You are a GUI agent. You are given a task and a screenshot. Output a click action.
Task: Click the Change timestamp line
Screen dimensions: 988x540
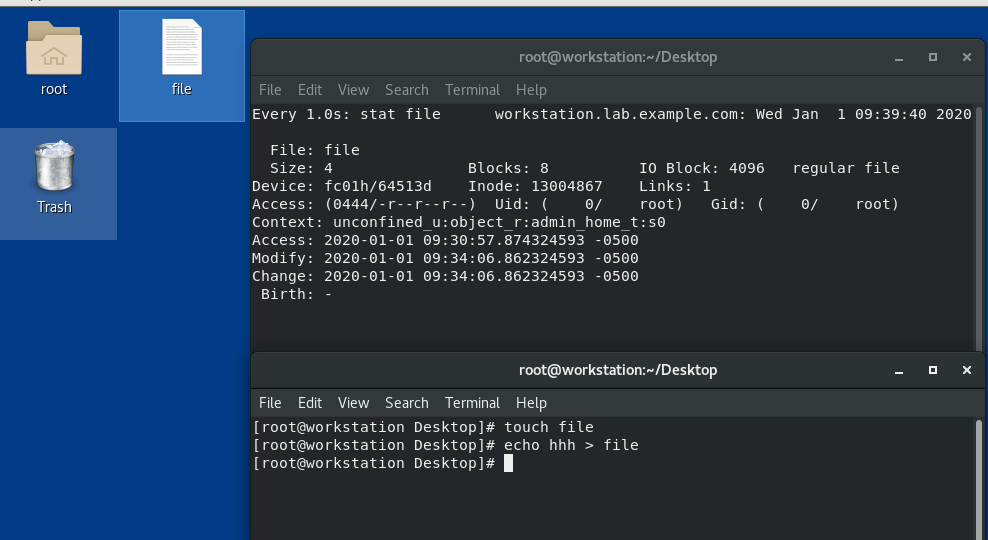coord(445,277)
